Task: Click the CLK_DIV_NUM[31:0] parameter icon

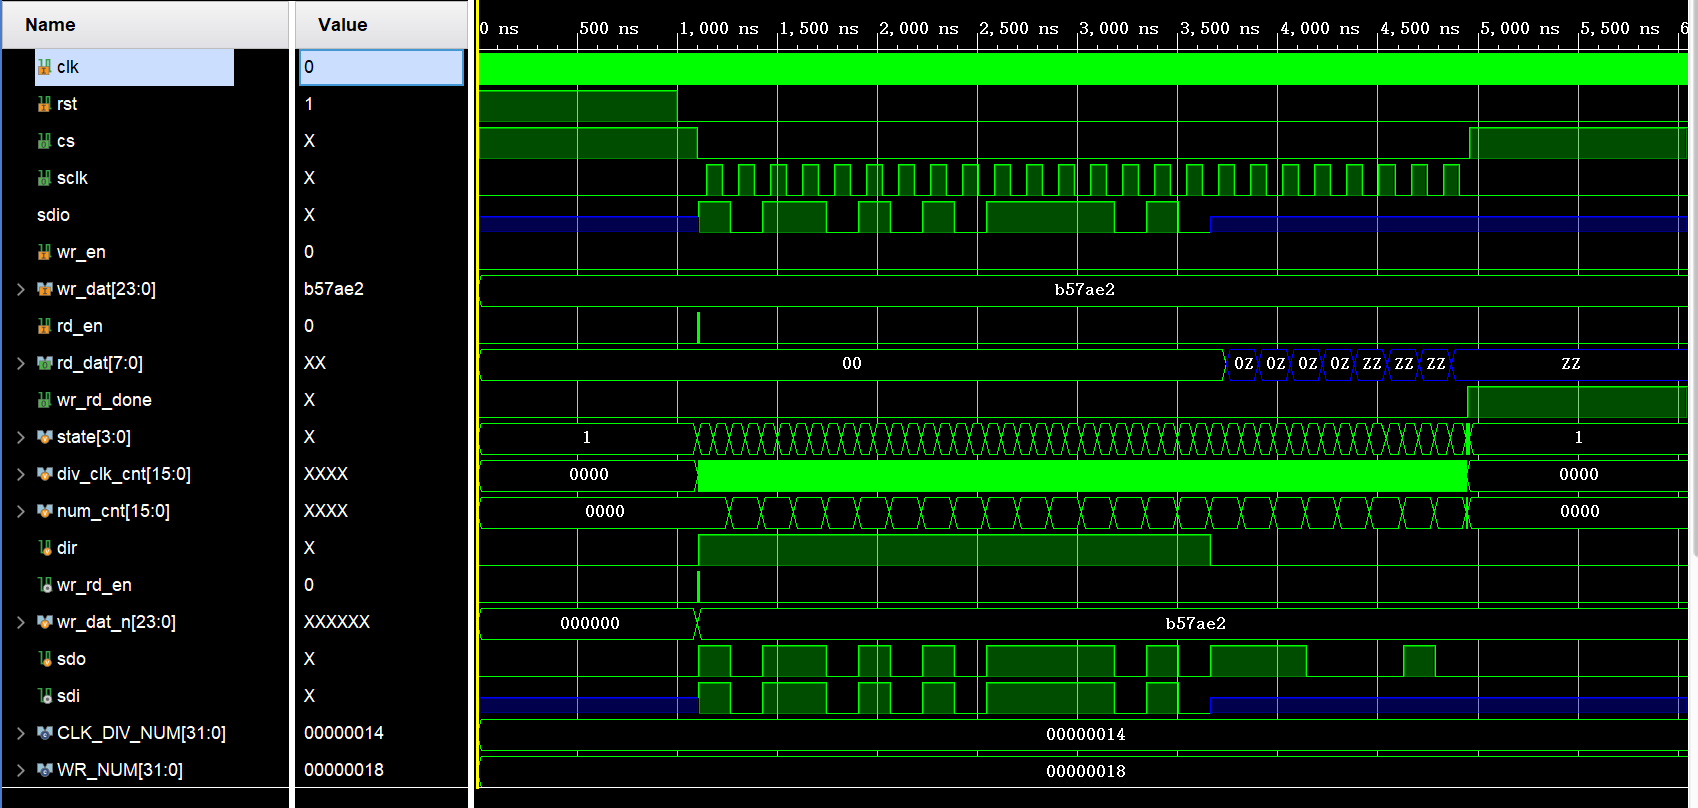Action: [44, 733]
